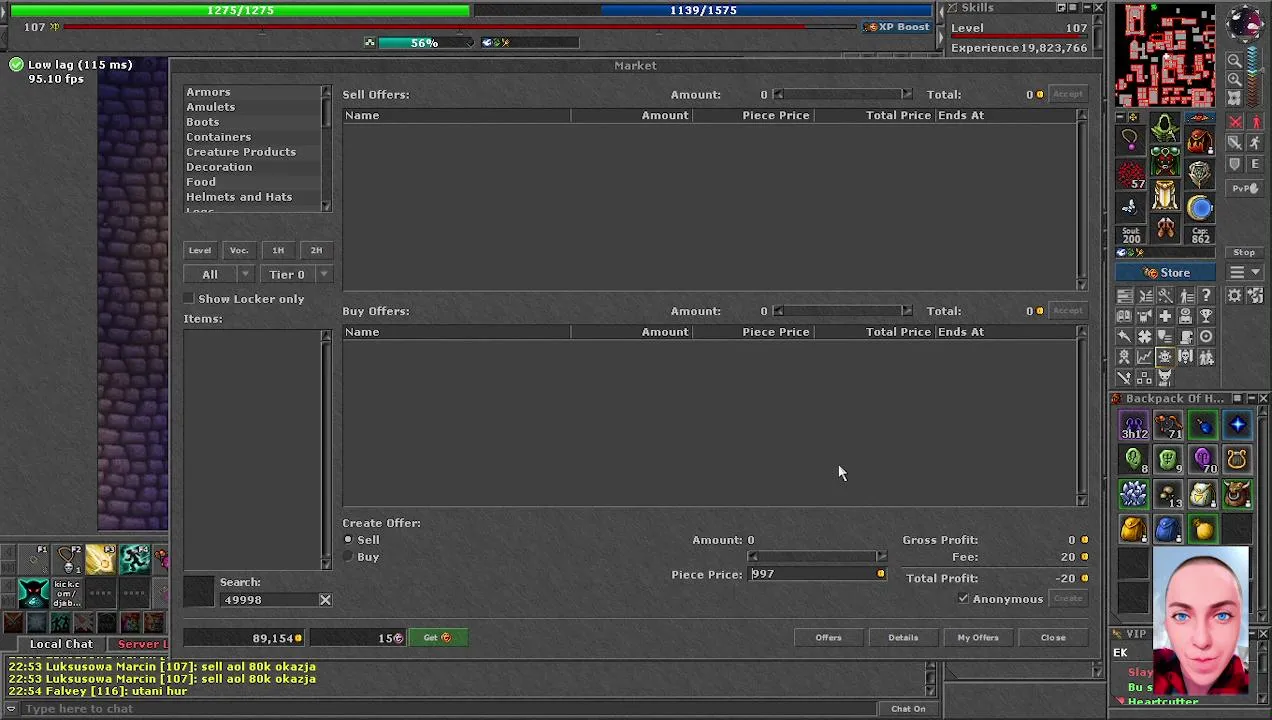The width and height of the screenshot is (1272, 720).
Task: Toggle the E expert mode button
Action: (1256, 164)
